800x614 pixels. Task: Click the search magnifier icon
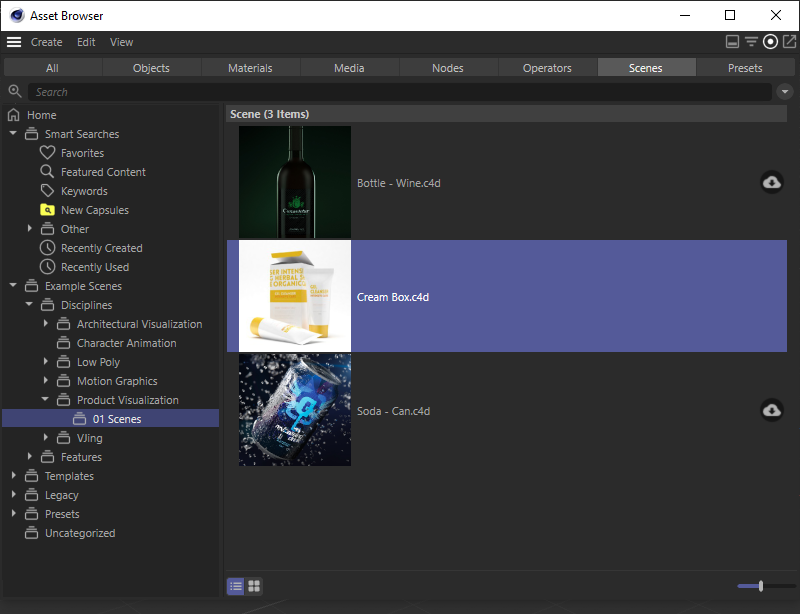click(15, 91)
